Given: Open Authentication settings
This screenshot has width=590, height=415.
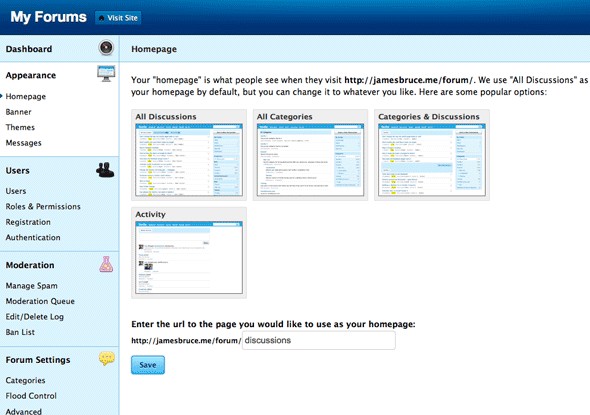Looking at the screenshot, I should click(33, 237).
